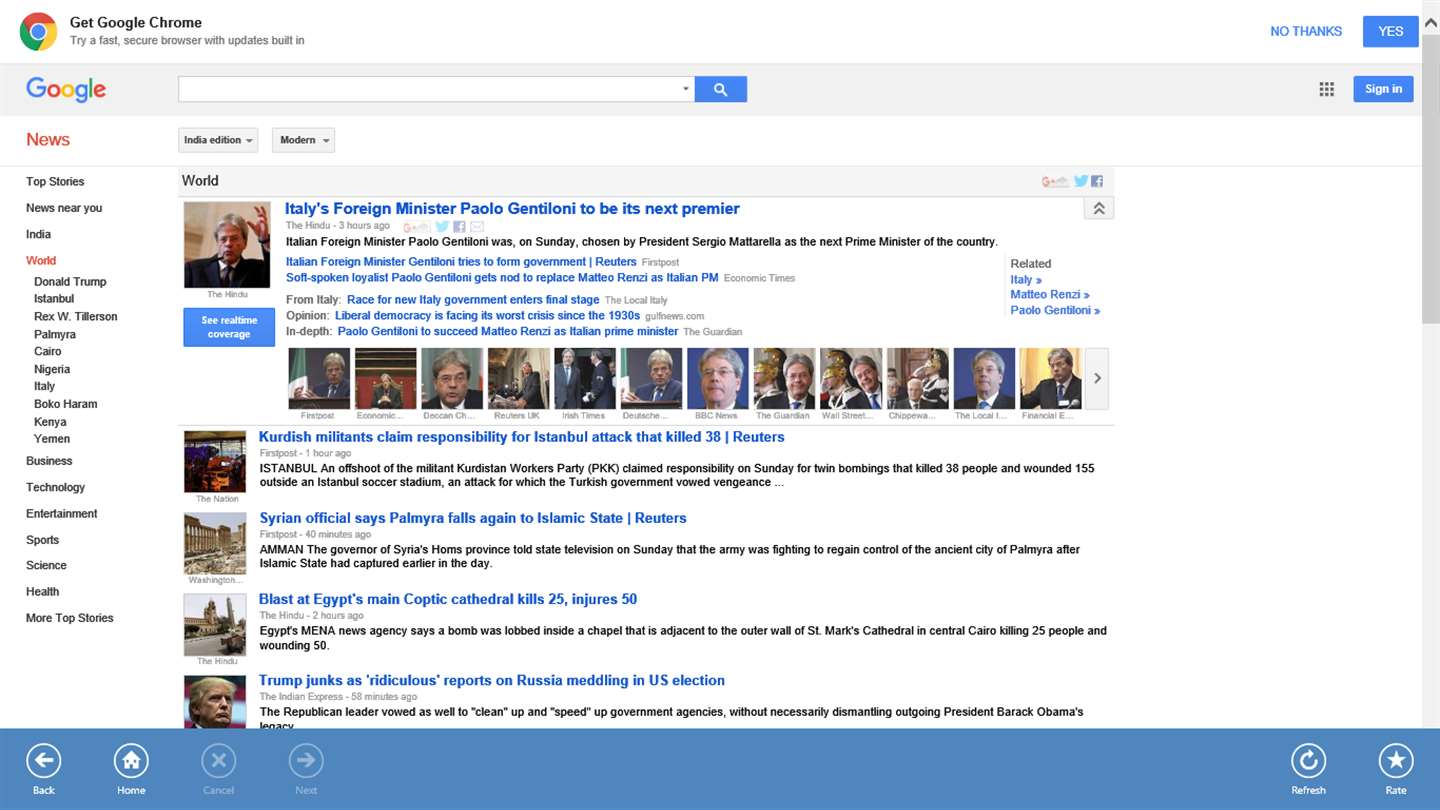Show next images with right chevron

click(1097, 378)
